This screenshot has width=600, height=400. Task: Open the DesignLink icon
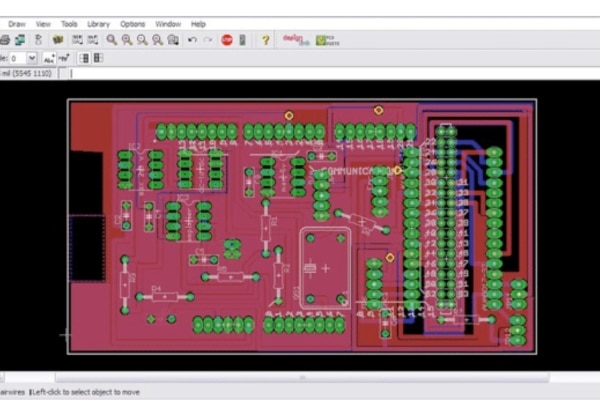296,40
